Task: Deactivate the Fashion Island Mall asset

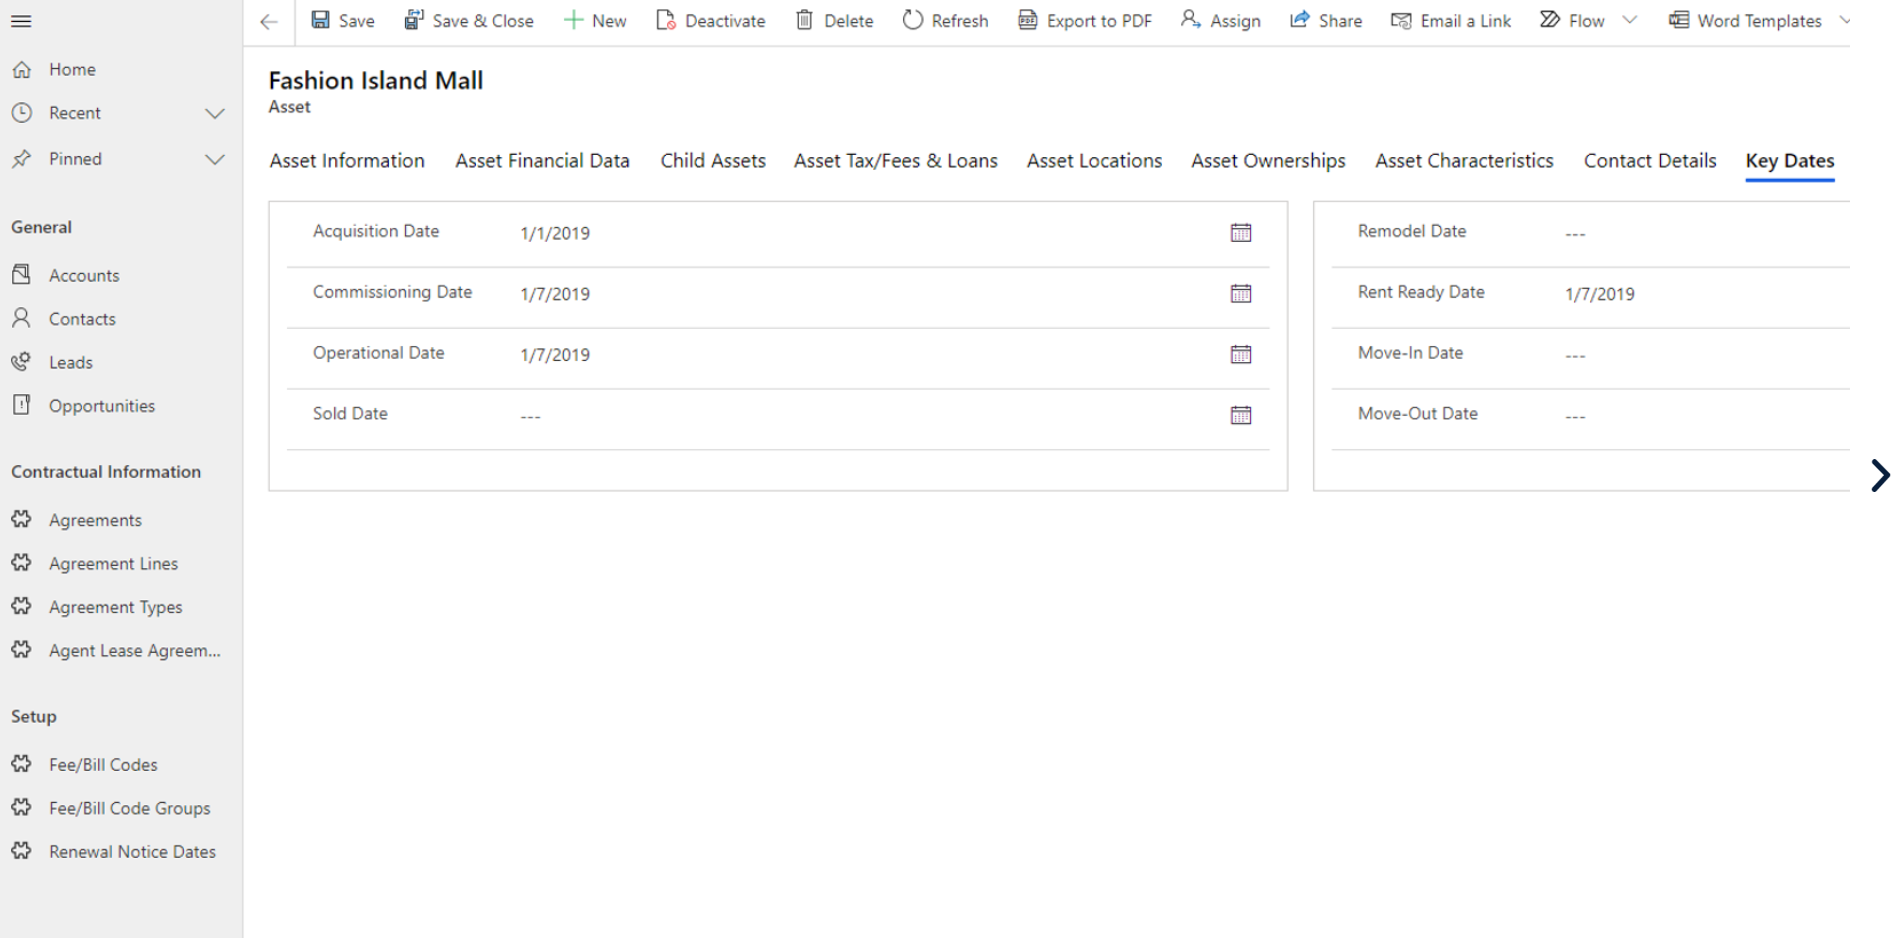Action: tap(710, 20)
